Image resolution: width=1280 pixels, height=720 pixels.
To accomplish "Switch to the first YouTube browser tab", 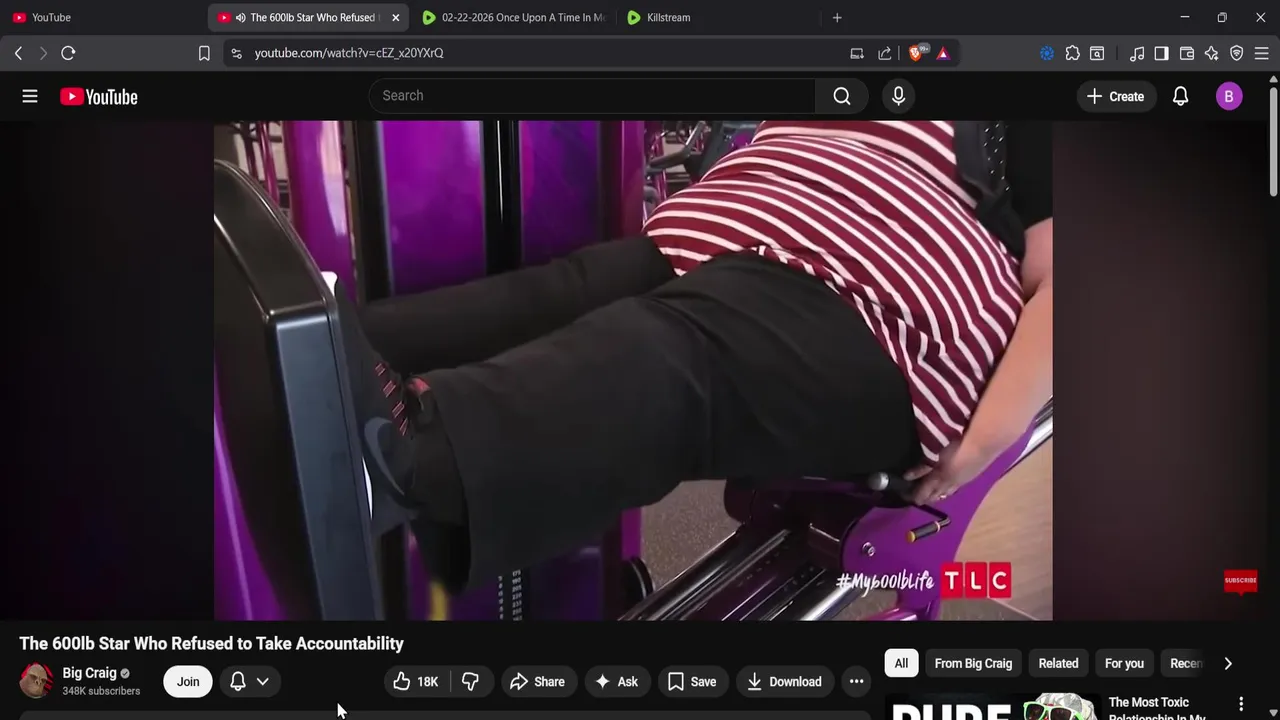I will pyautogui.click(x=100, y=17).
